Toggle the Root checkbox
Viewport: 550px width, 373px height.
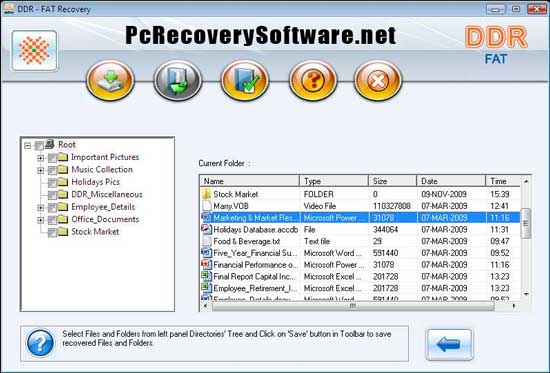coord(39,145)
